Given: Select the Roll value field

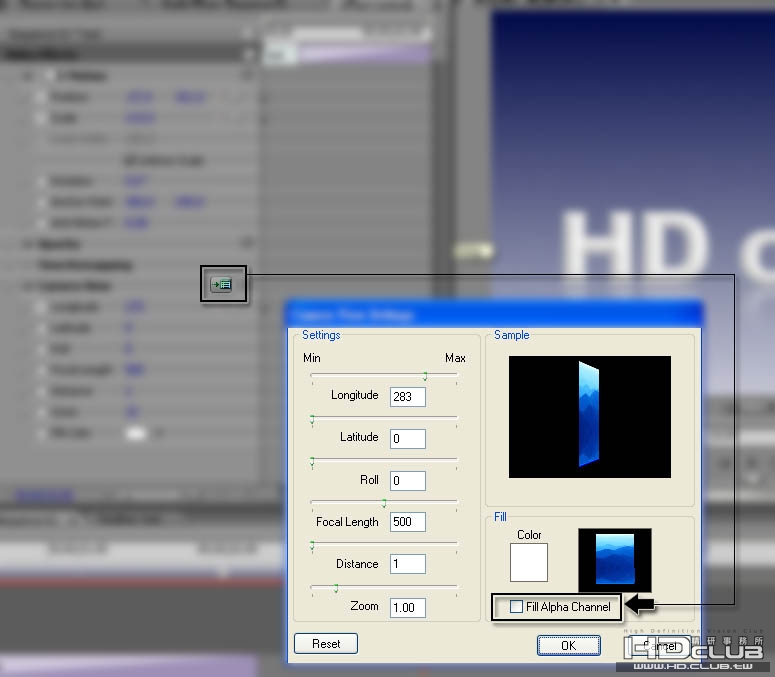Looking at the screenshot, I should (x=407, y=480).
